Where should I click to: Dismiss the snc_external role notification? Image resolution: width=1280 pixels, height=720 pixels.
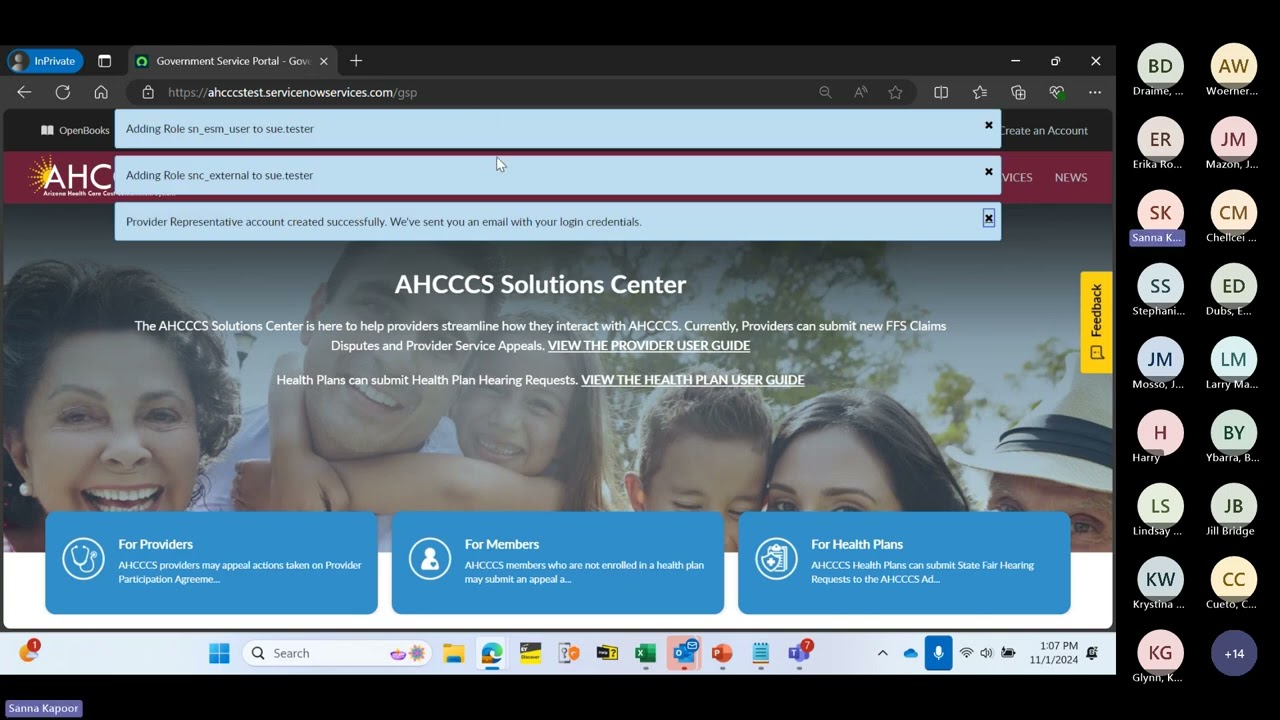[989, 171]
